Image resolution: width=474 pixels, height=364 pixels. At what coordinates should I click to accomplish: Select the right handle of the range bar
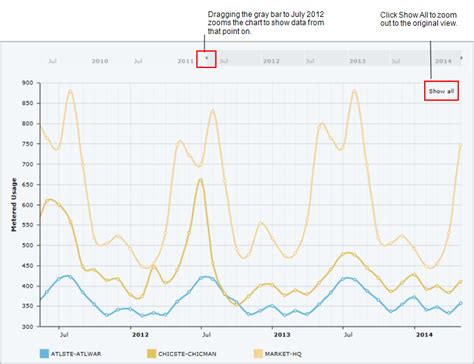461,58
